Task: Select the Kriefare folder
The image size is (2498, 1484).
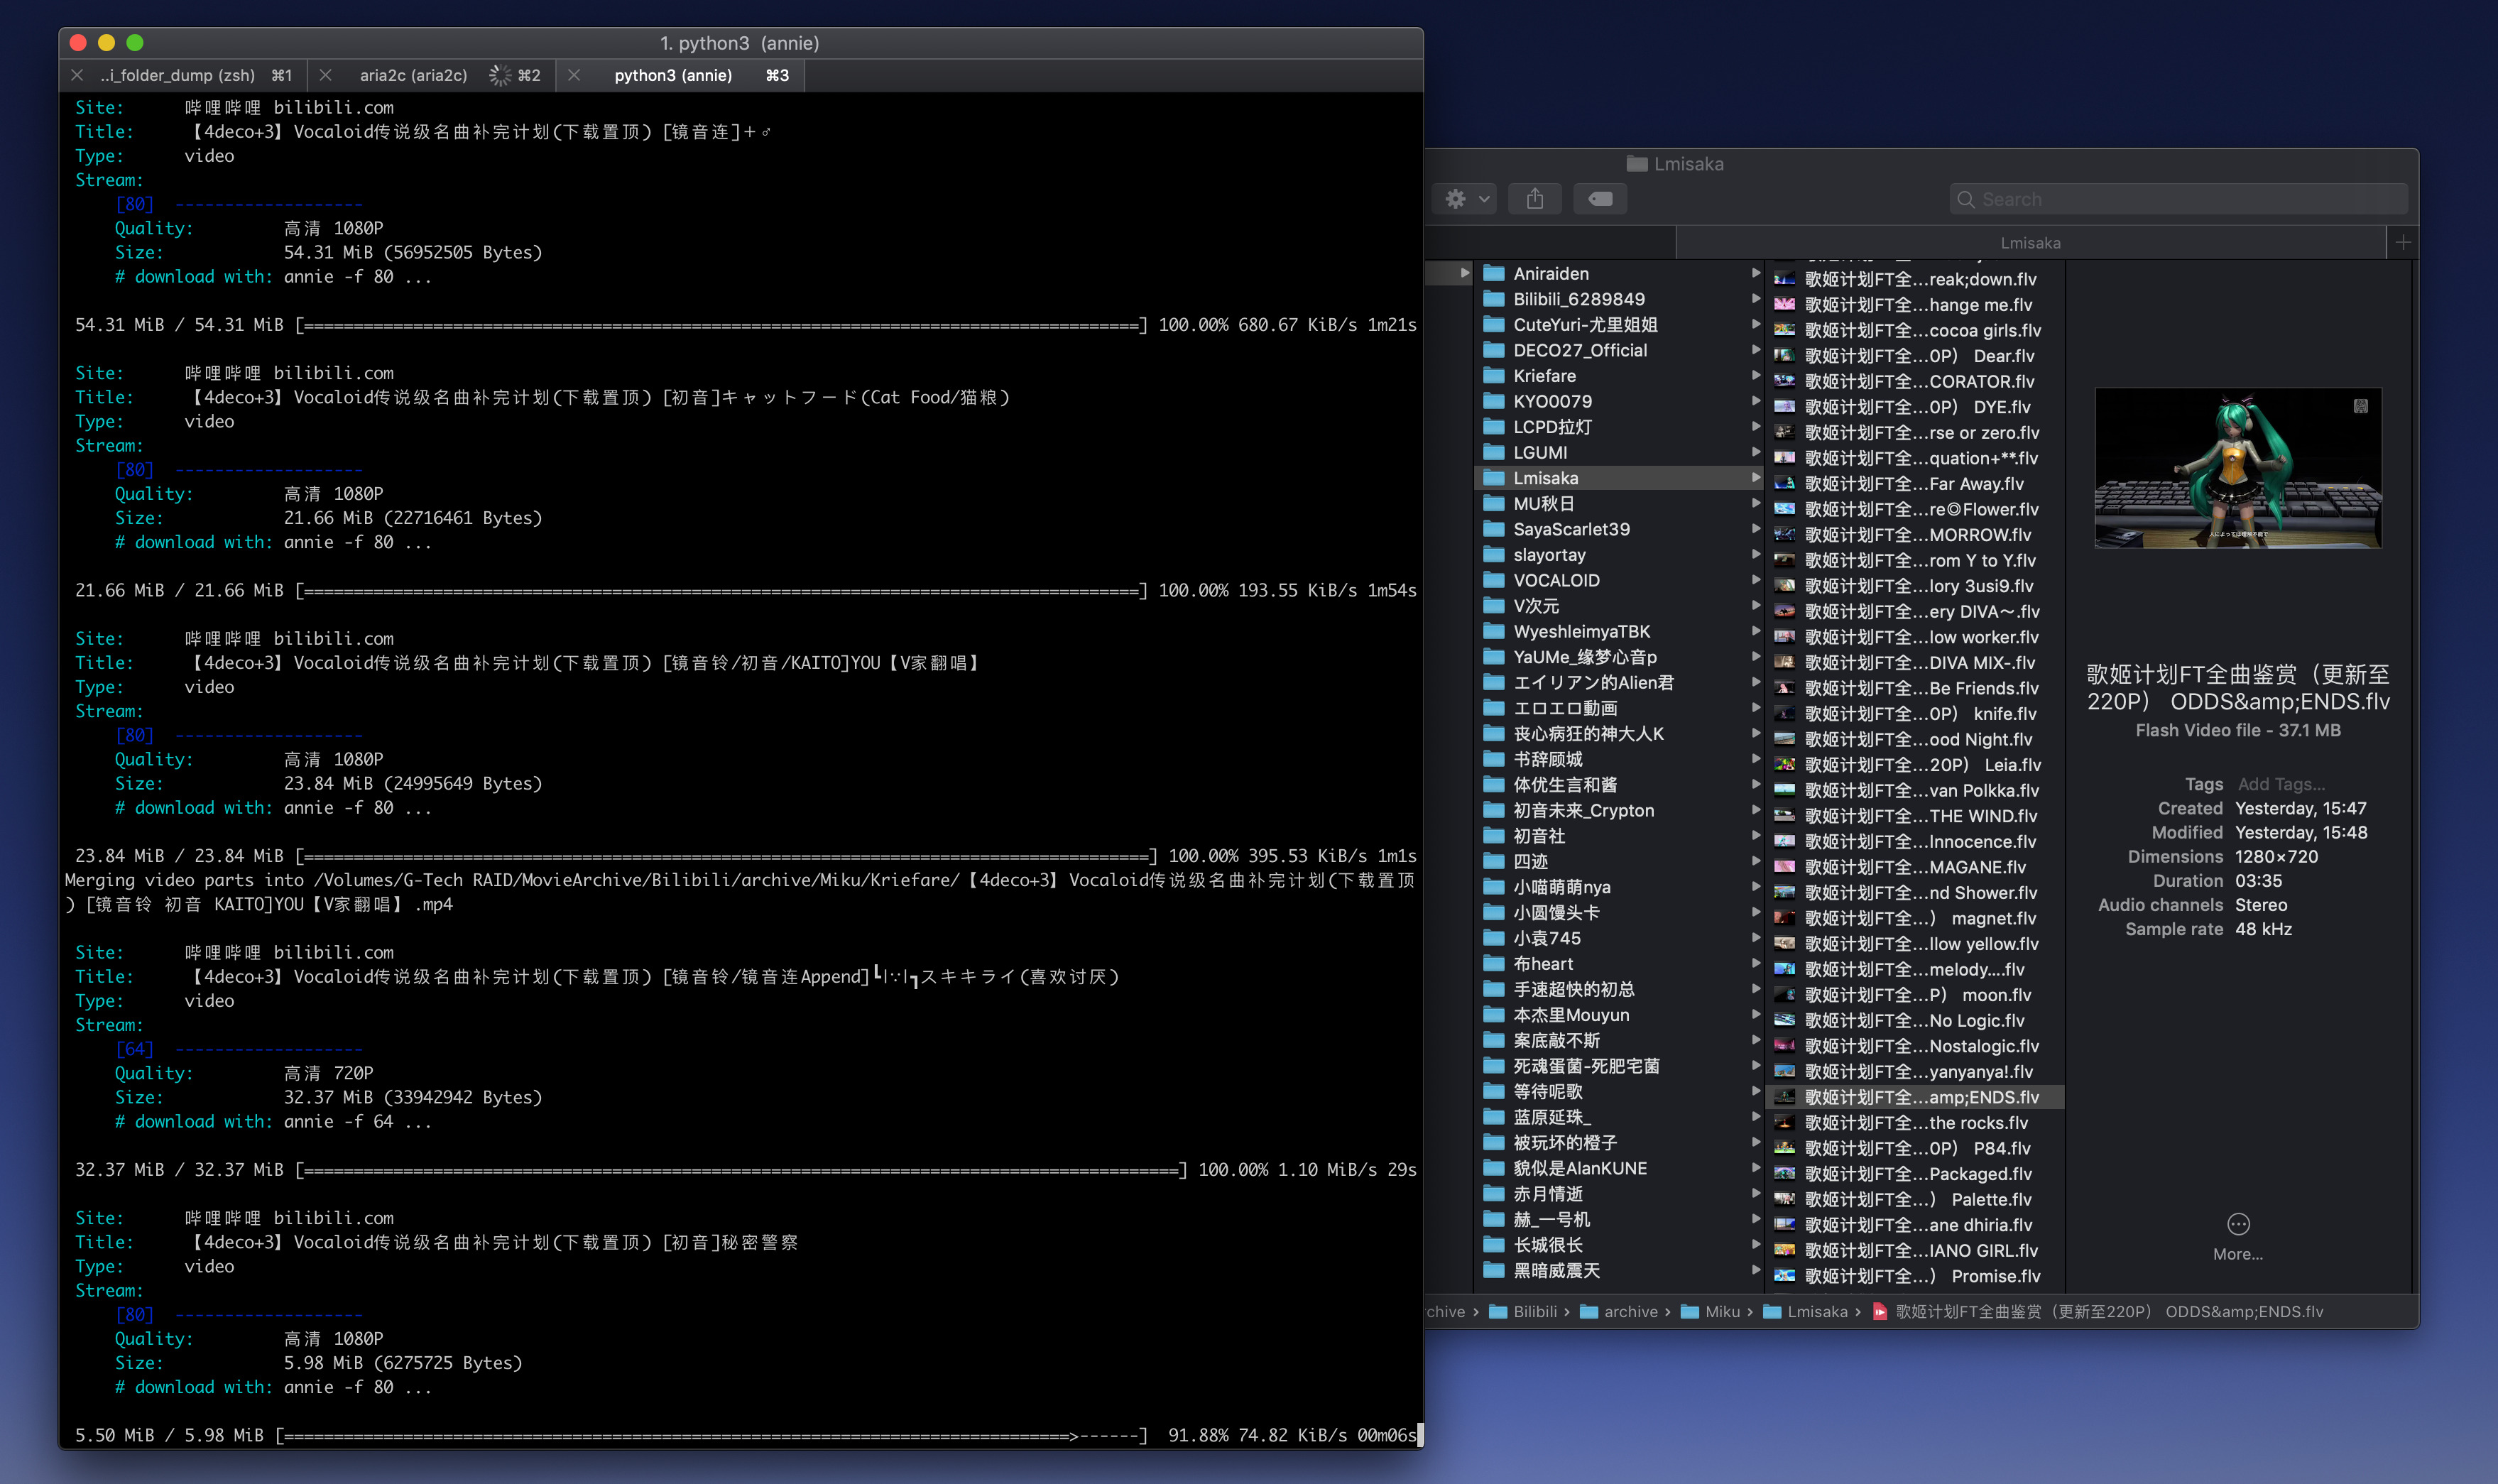Action: 1544,376
